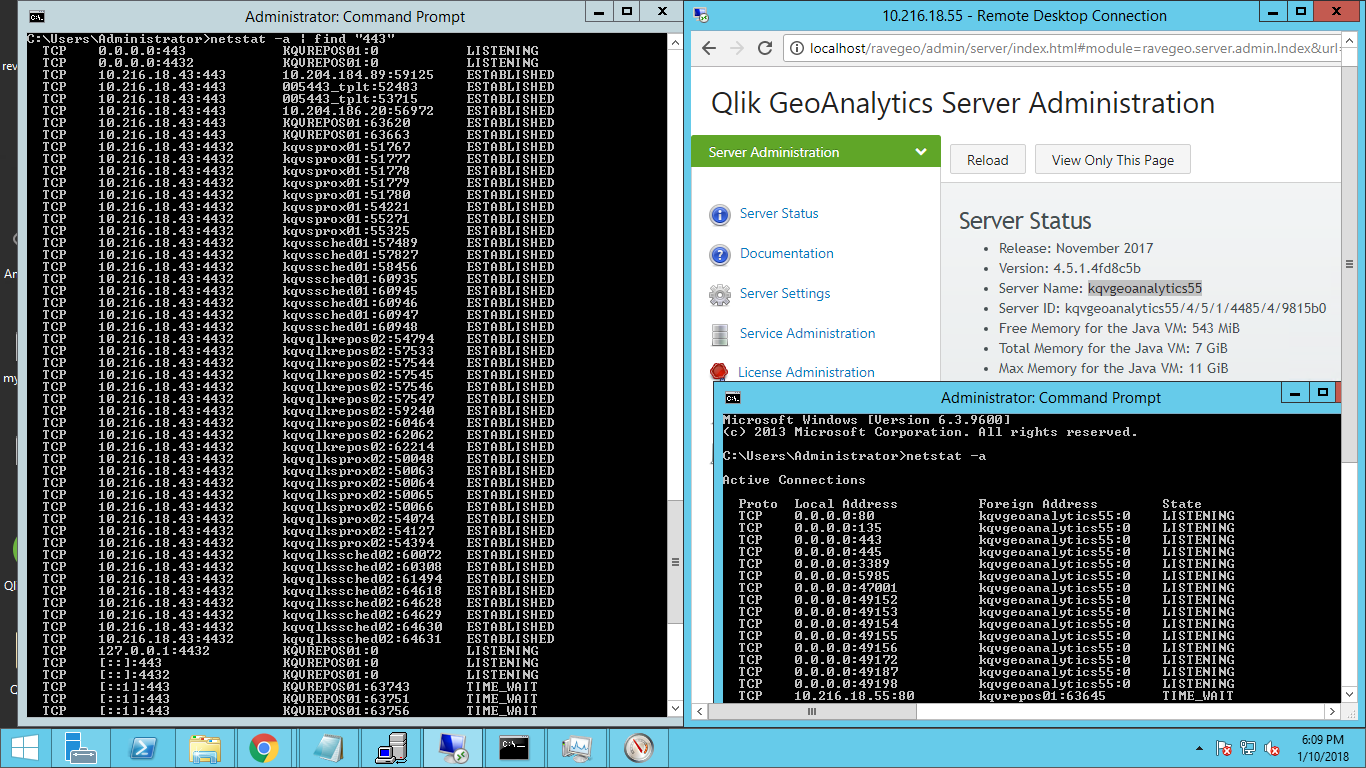Viewport: 1366px width, 768px height.
Task: Click the Server ID line
Action: click(x=1163, y=308)
